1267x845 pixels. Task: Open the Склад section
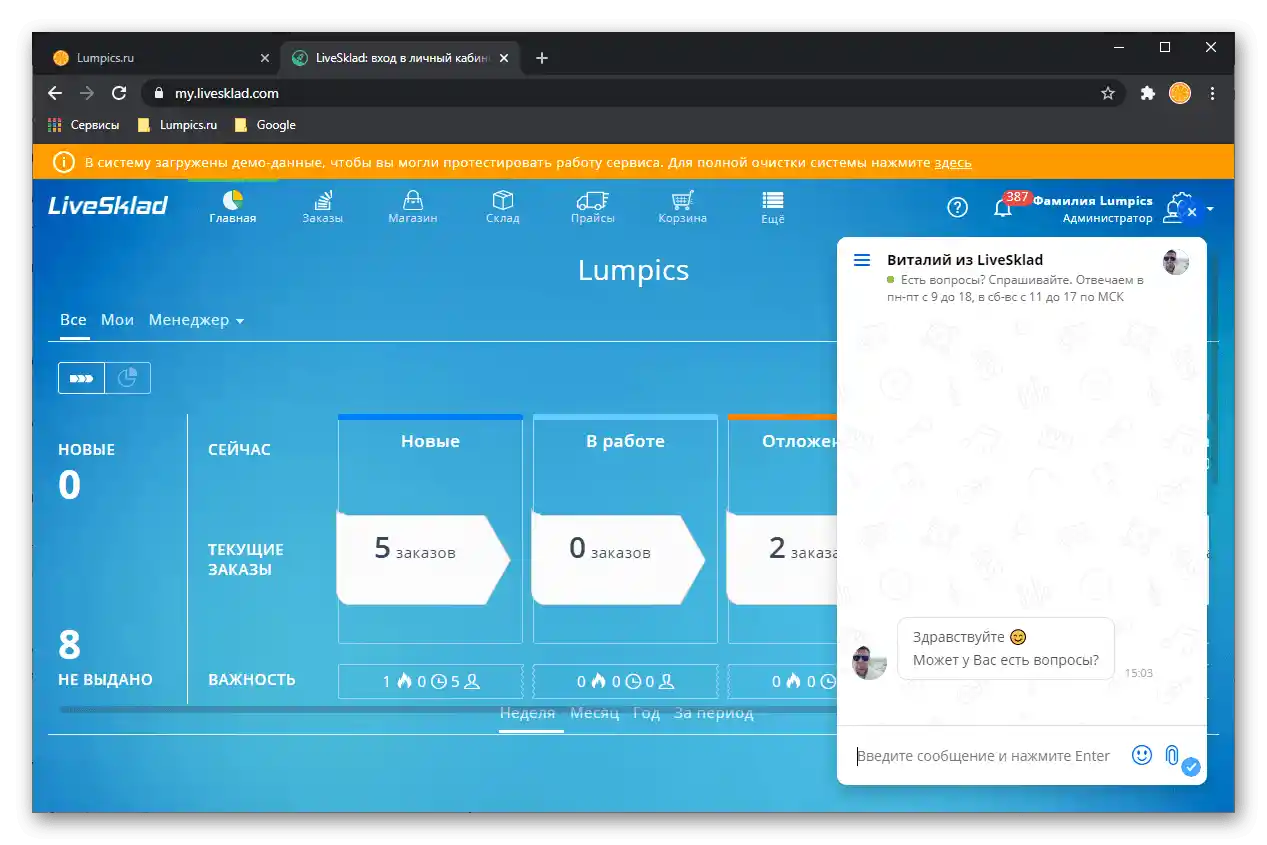502,200
